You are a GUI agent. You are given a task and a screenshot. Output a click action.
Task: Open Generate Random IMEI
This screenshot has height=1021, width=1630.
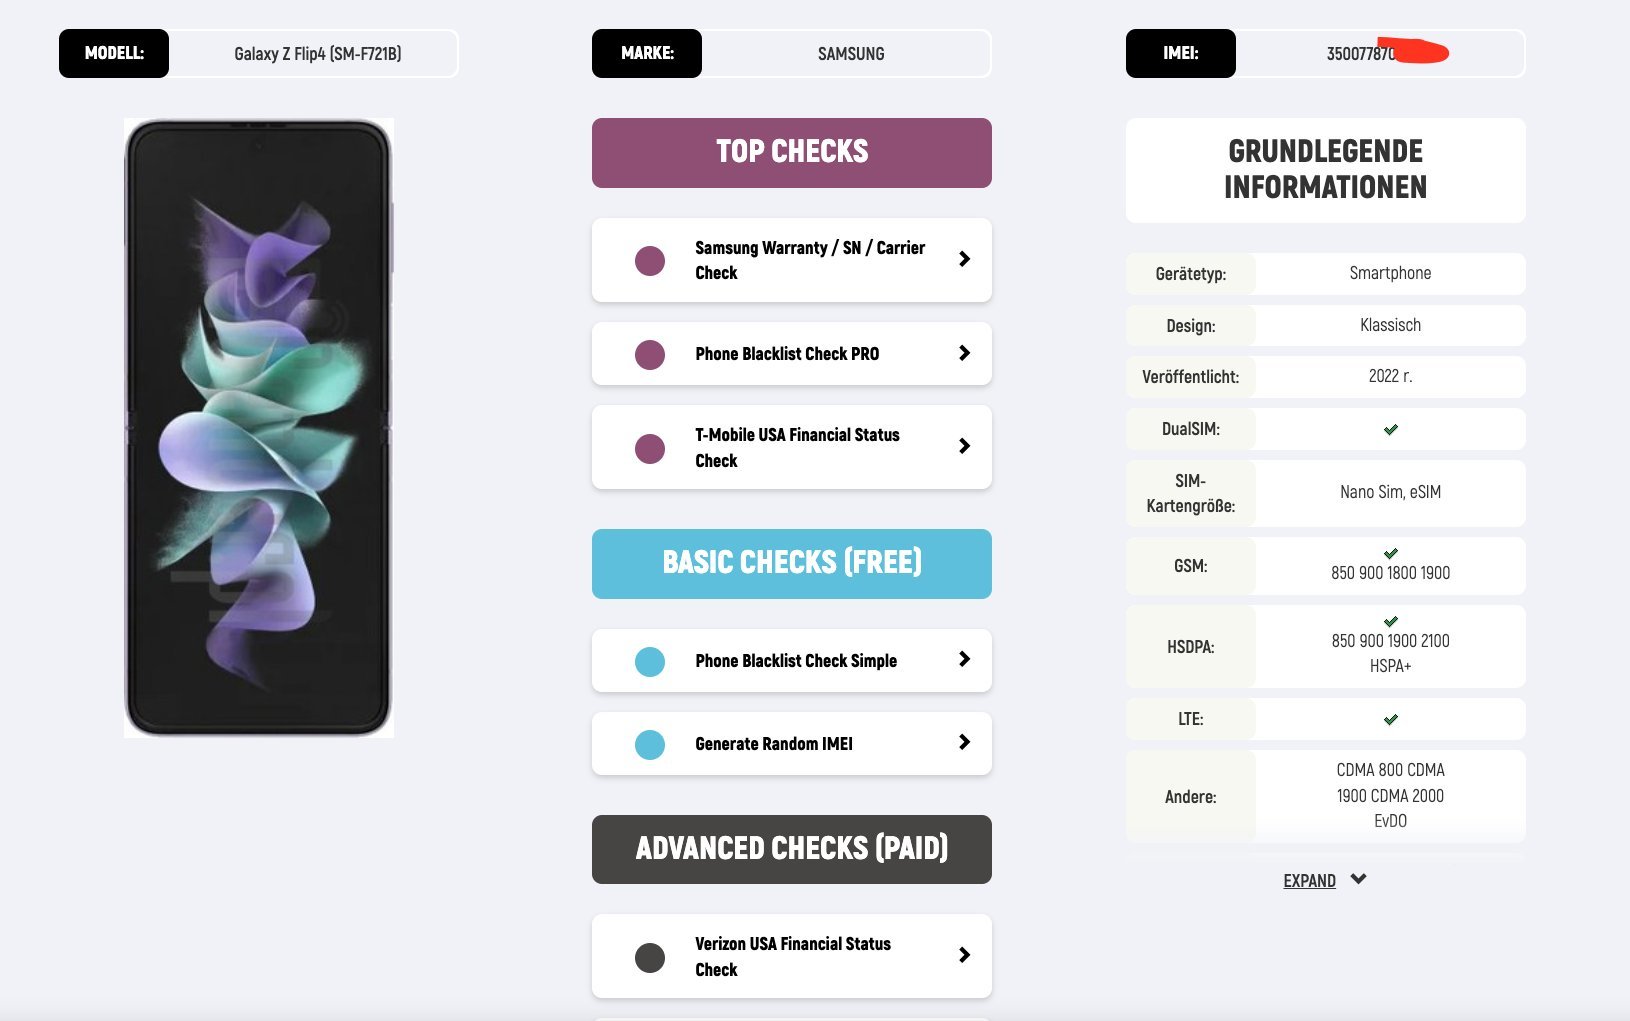tap(774, 744)
